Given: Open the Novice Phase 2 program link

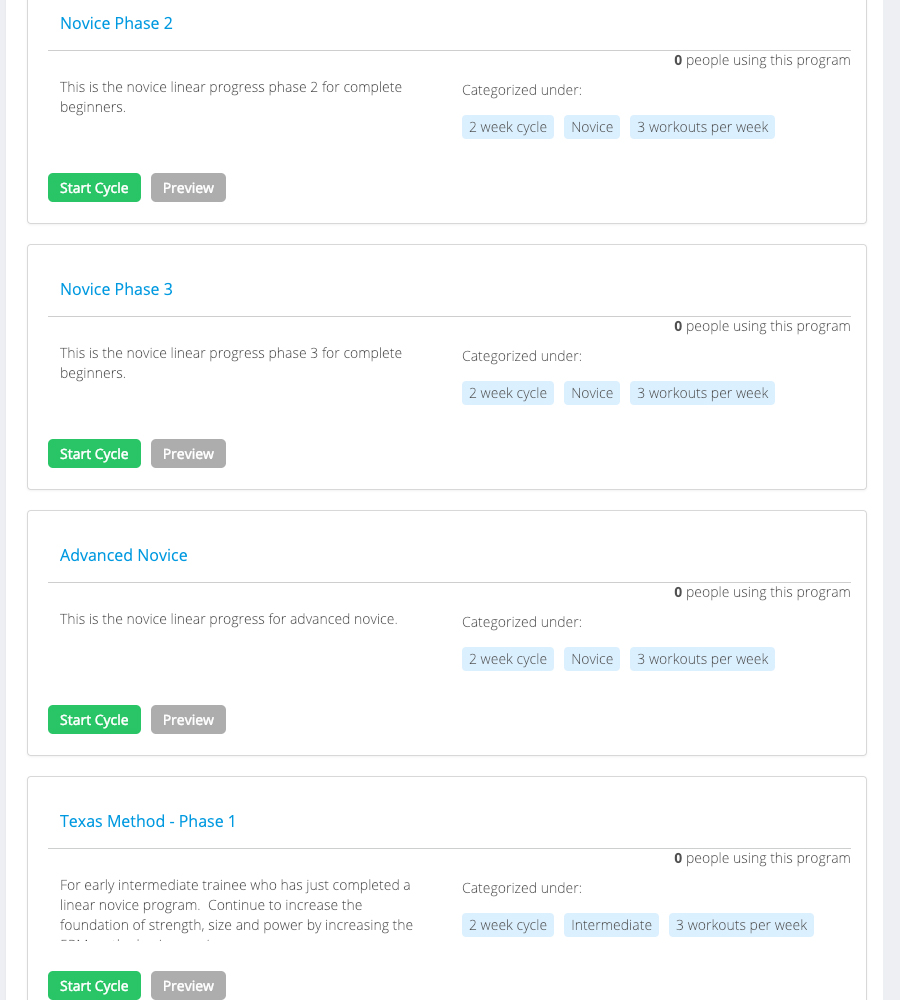Looking at the screenshot, I should [x=116, y=23].
